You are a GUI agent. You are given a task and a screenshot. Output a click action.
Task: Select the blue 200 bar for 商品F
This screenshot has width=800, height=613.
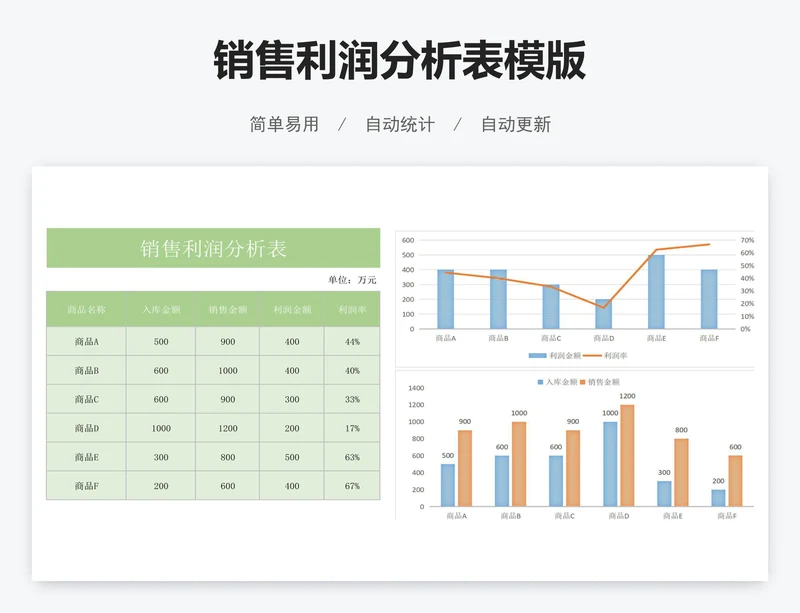tap(718, 498)
